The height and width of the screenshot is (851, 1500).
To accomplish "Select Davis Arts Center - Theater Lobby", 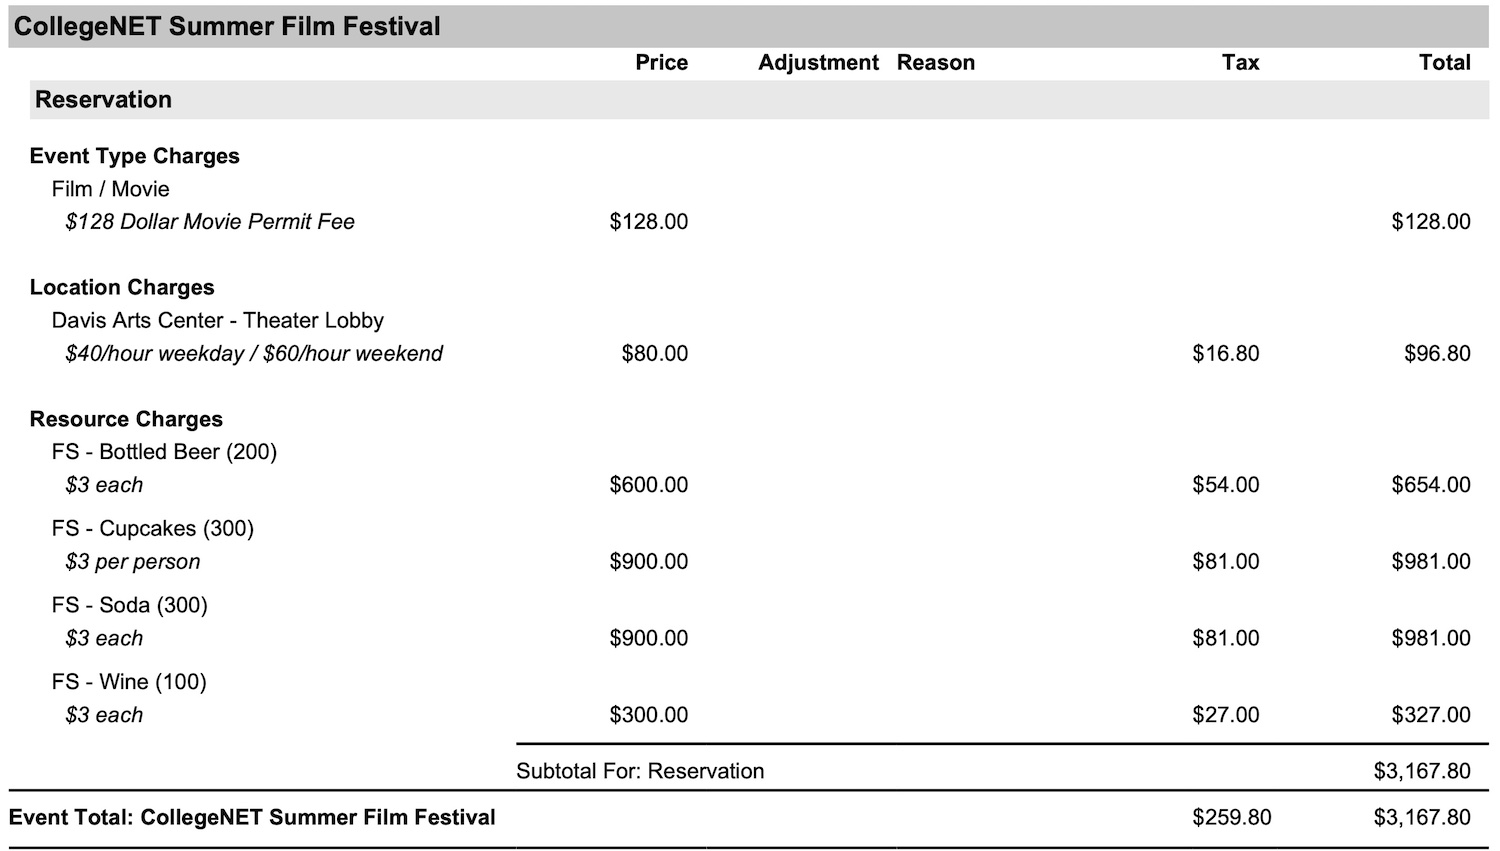I will pyautogui.click(x=217, y=321).
